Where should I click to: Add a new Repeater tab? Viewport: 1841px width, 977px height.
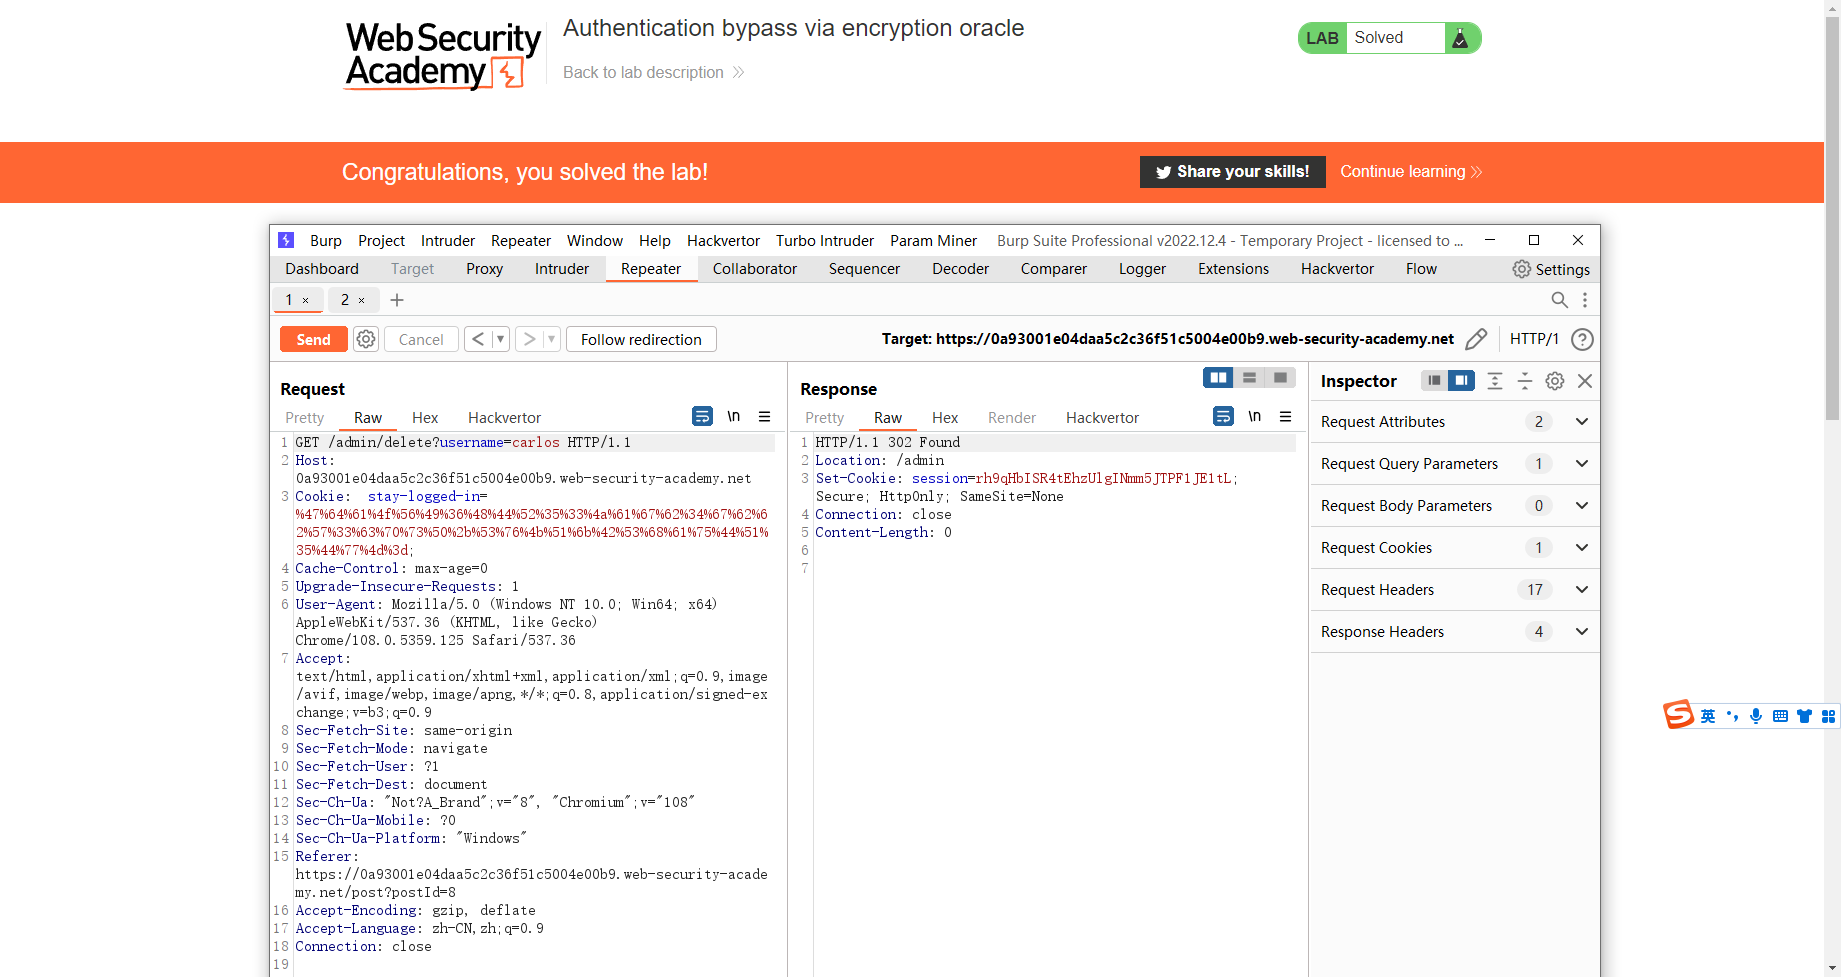tap(397, 300)
